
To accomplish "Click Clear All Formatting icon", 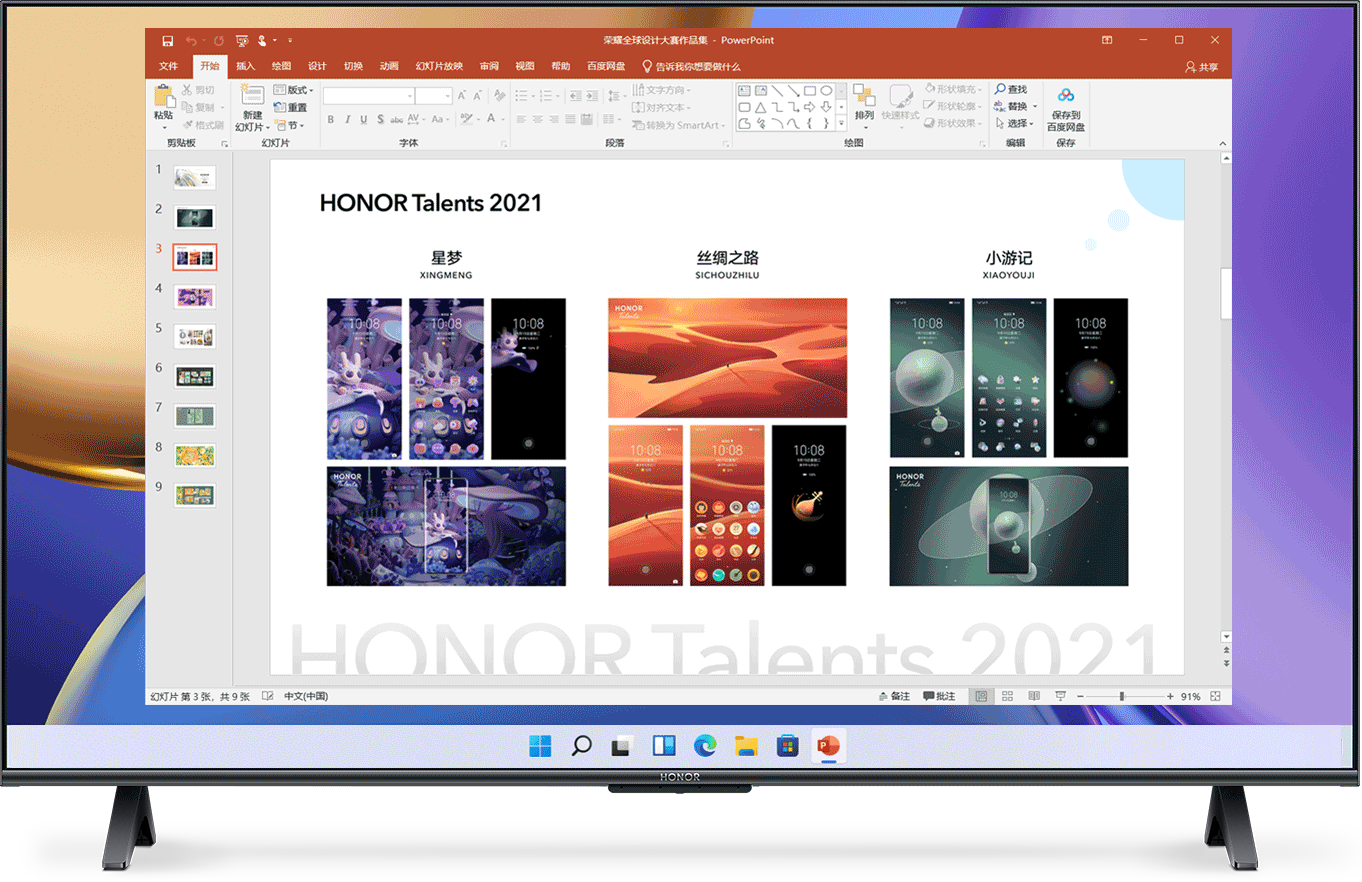I will (499, 96).
